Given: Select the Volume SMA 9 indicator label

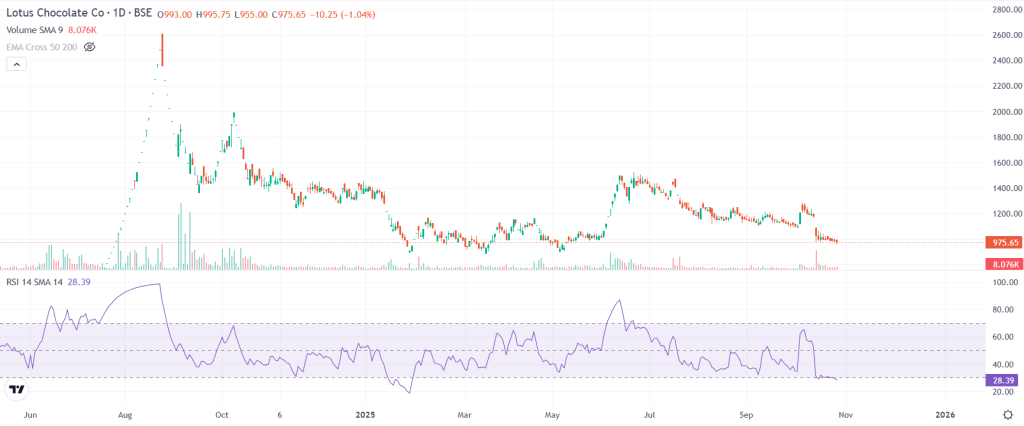Looking at the screenshot, I should tap(35, 30).
